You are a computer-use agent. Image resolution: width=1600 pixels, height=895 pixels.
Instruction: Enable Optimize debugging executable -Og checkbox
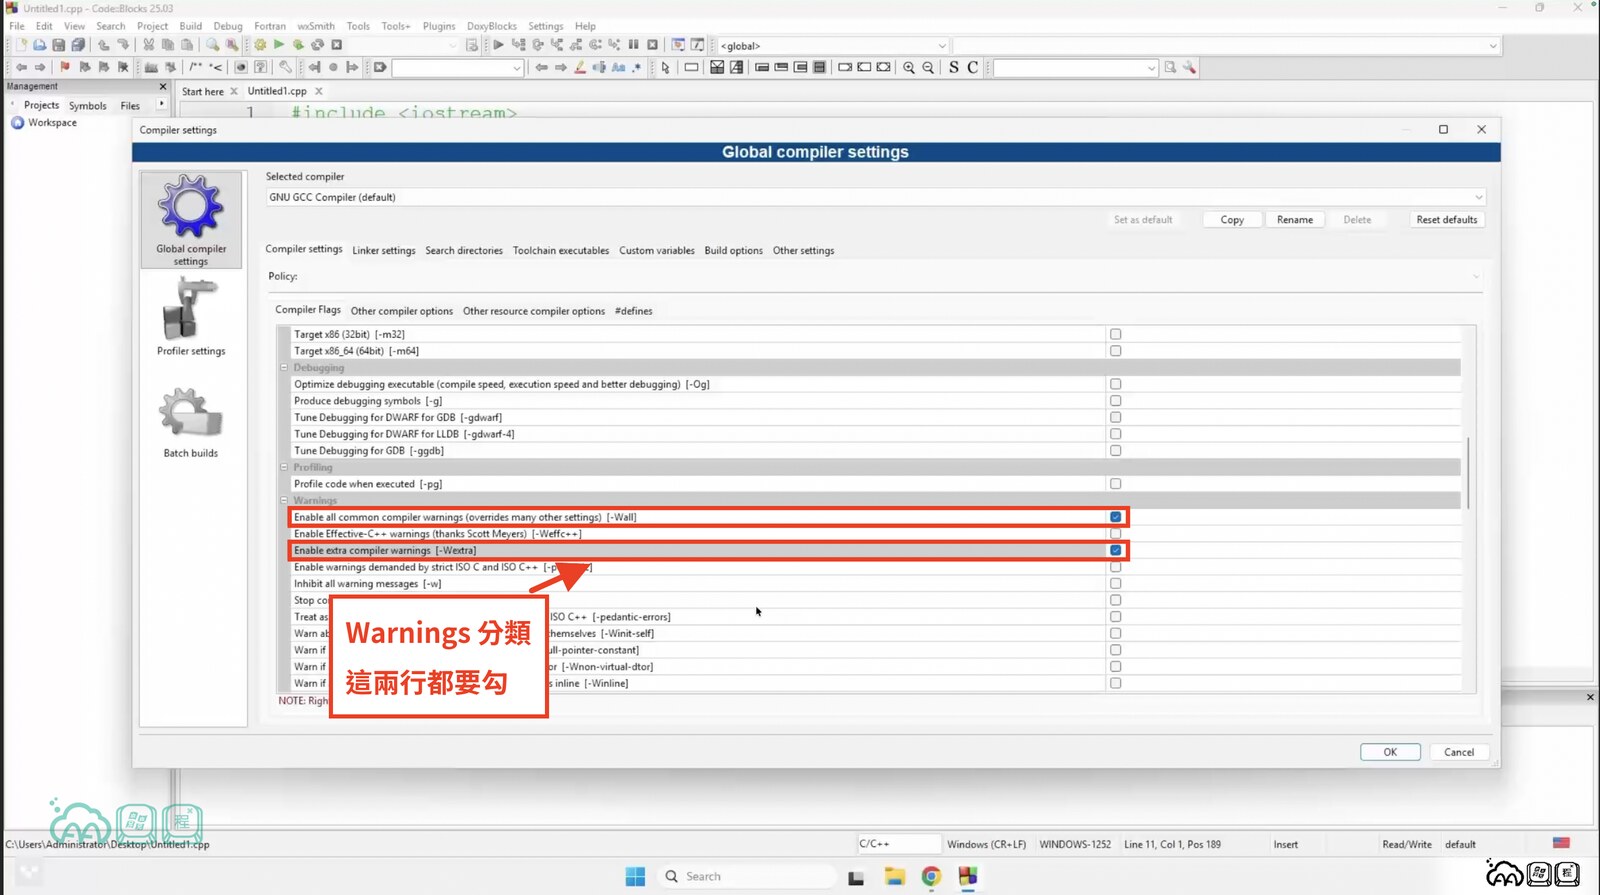[1115, 384]
